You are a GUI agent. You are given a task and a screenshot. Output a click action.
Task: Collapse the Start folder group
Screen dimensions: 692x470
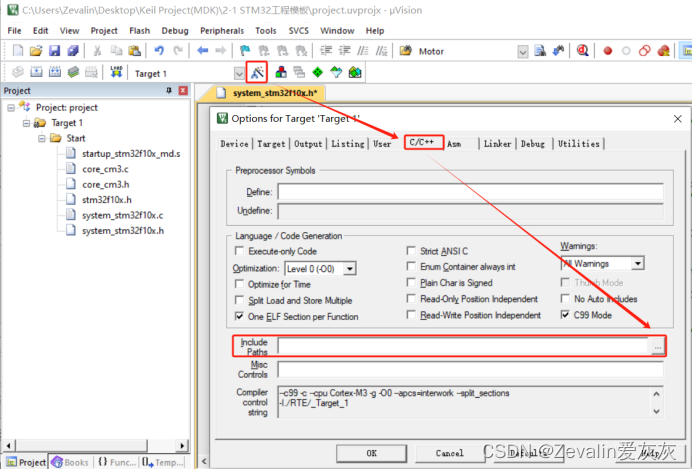tap(41, 139)
